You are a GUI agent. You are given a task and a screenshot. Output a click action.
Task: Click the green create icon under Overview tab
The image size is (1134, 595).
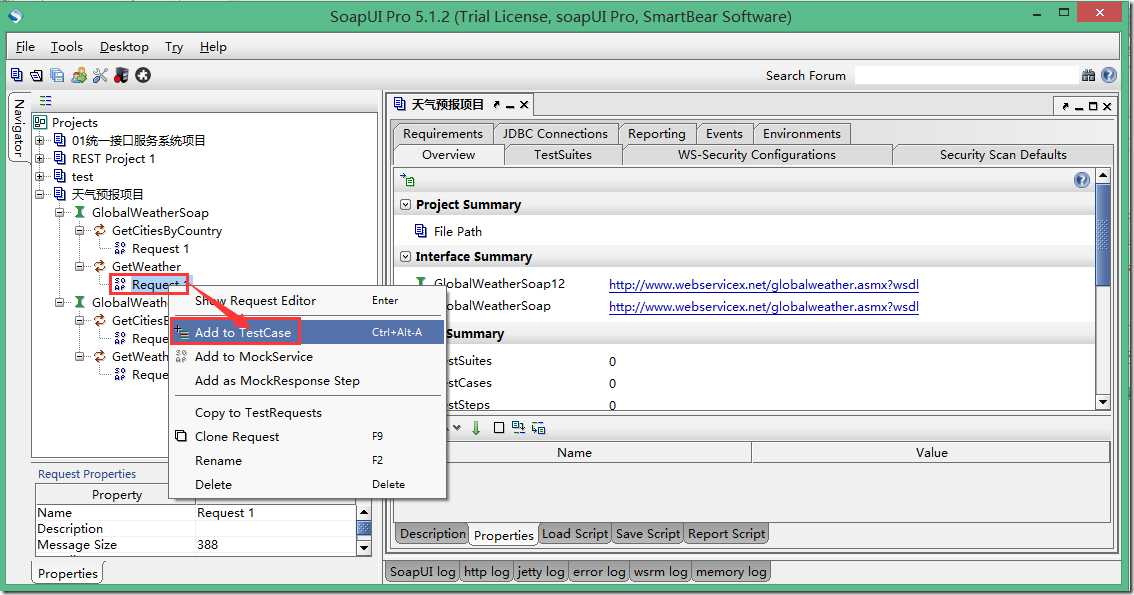click(409, 180)
